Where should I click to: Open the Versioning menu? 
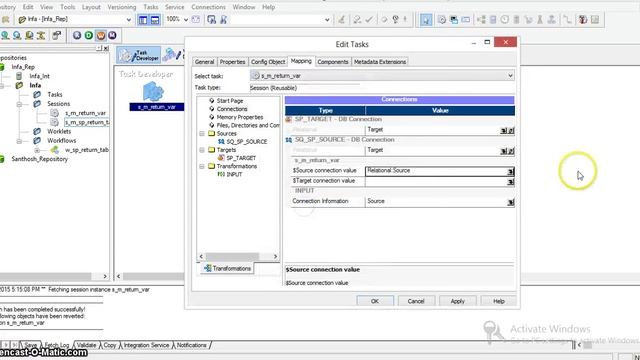coord(122,7)
